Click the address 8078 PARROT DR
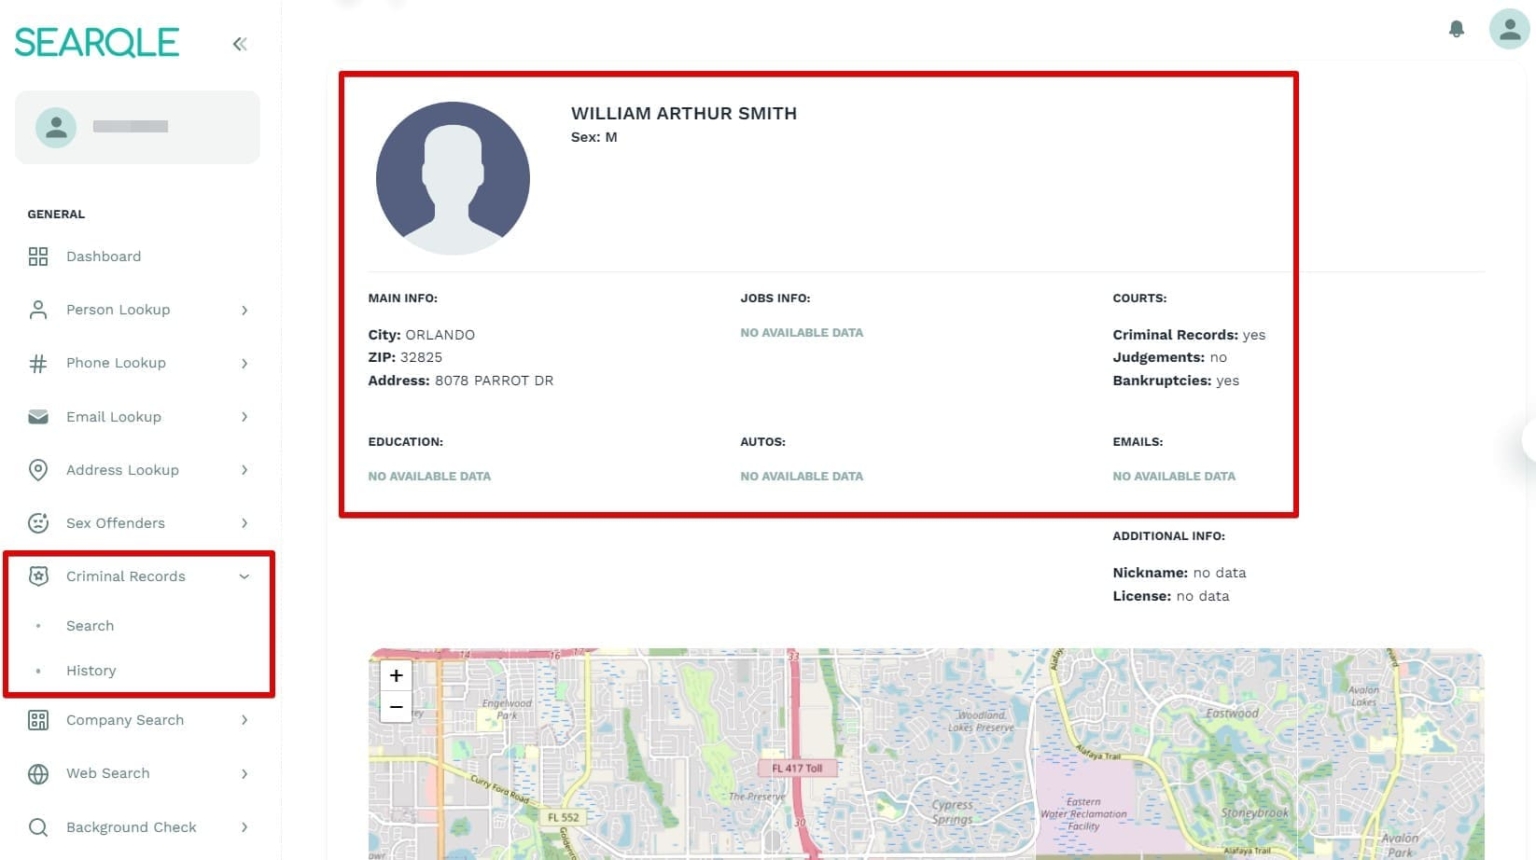 494,380
